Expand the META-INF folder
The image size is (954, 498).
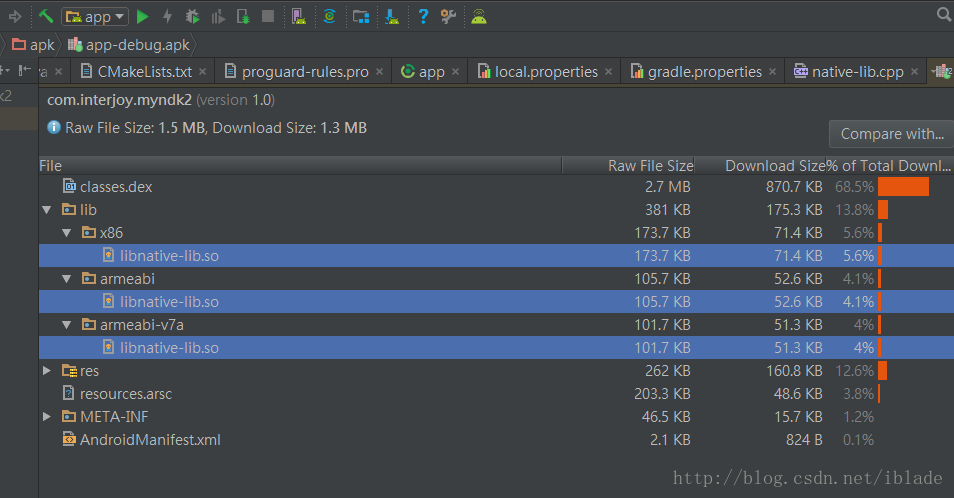(46, 417)
